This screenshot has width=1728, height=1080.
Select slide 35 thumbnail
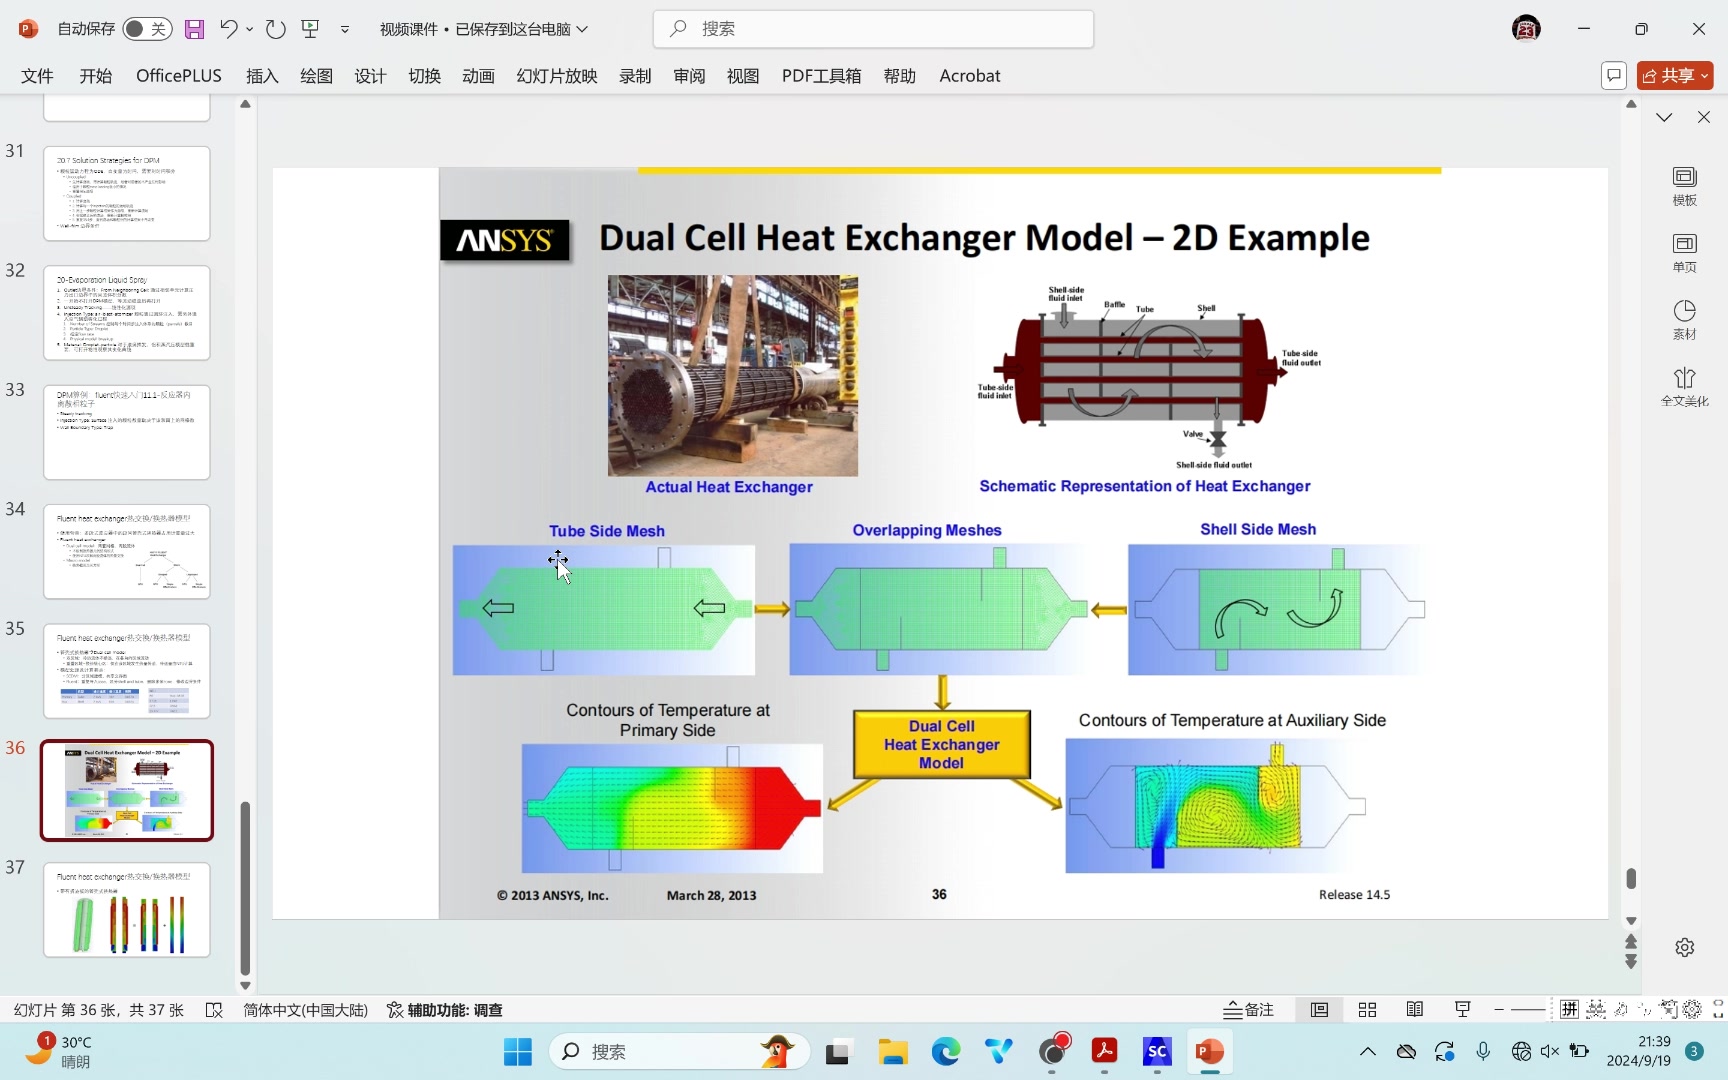pyautogui.click(x=127, y=671)
